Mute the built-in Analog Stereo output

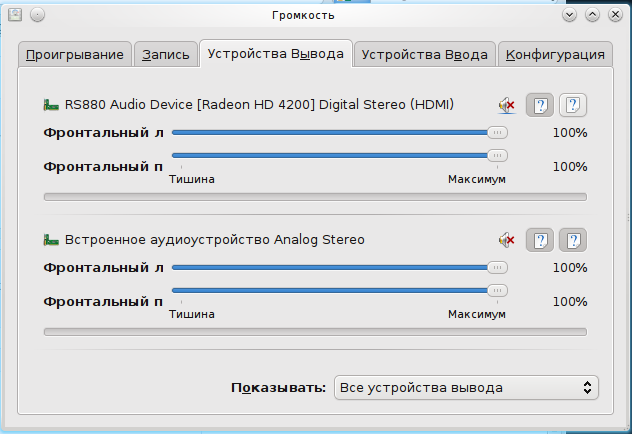[507, 241]
